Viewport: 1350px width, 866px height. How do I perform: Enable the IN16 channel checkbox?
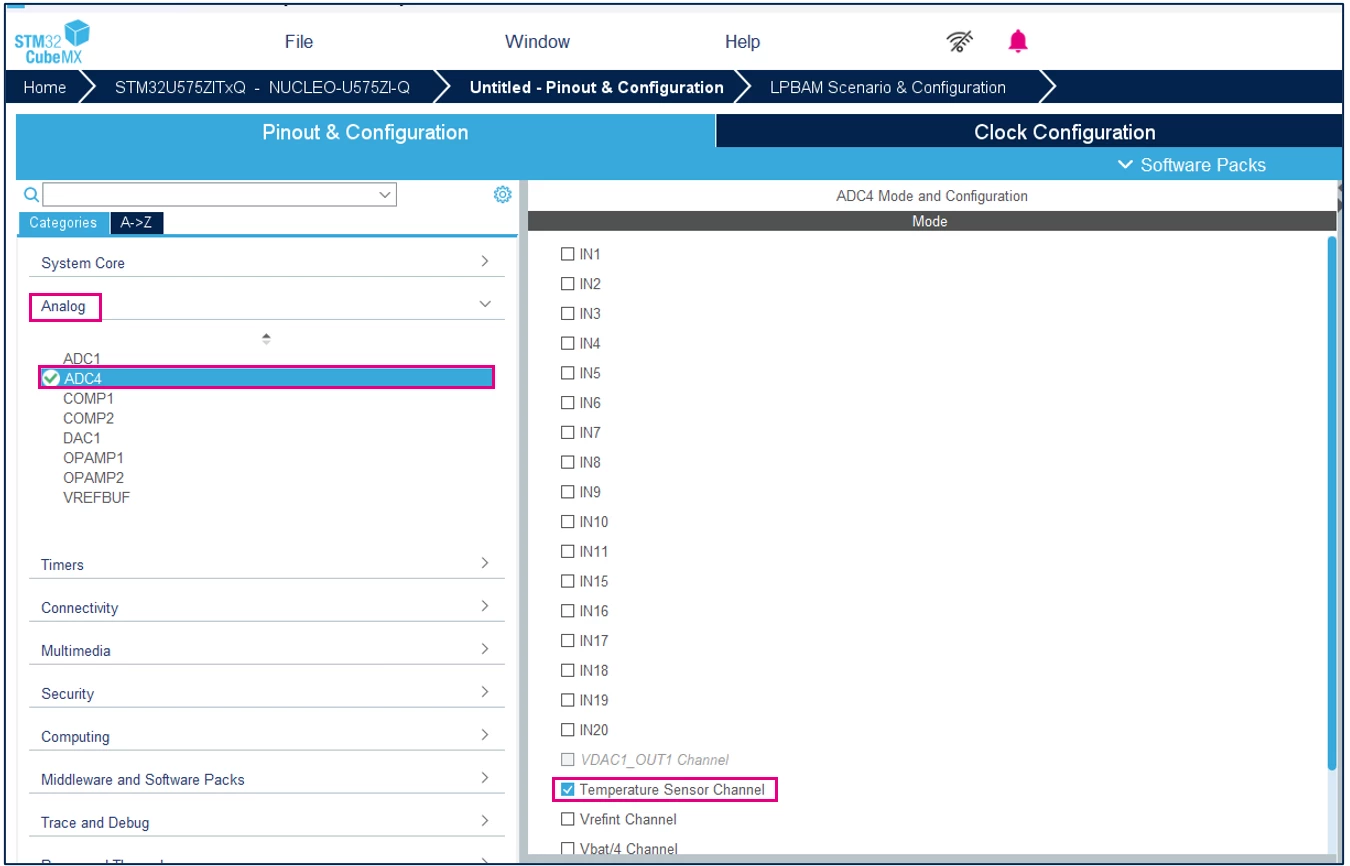coord(568,611)
